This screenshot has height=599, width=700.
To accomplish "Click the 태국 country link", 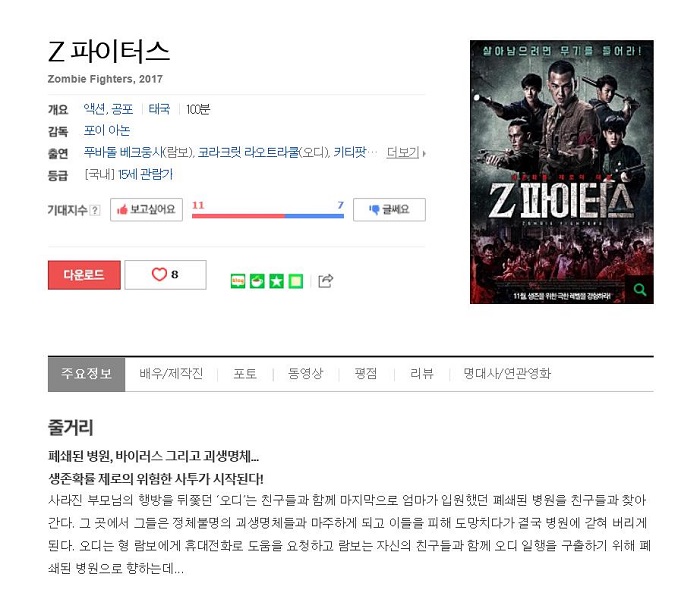I will pos(159,109).
